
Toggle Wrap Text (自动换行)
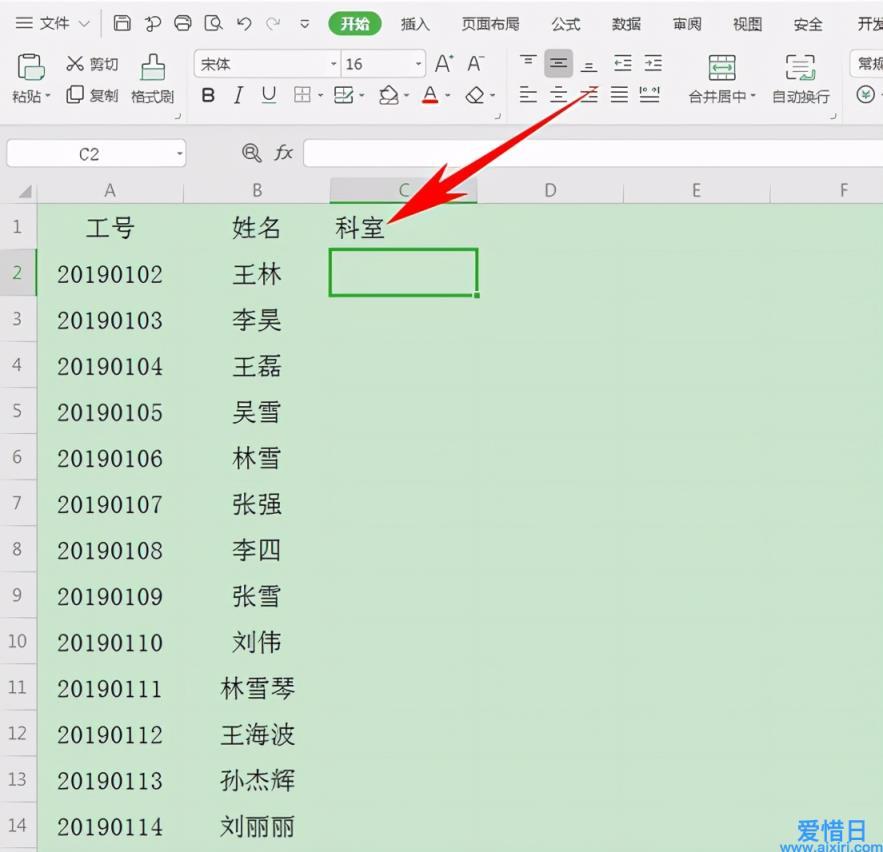pyautogui.click(x=800, y=78)
